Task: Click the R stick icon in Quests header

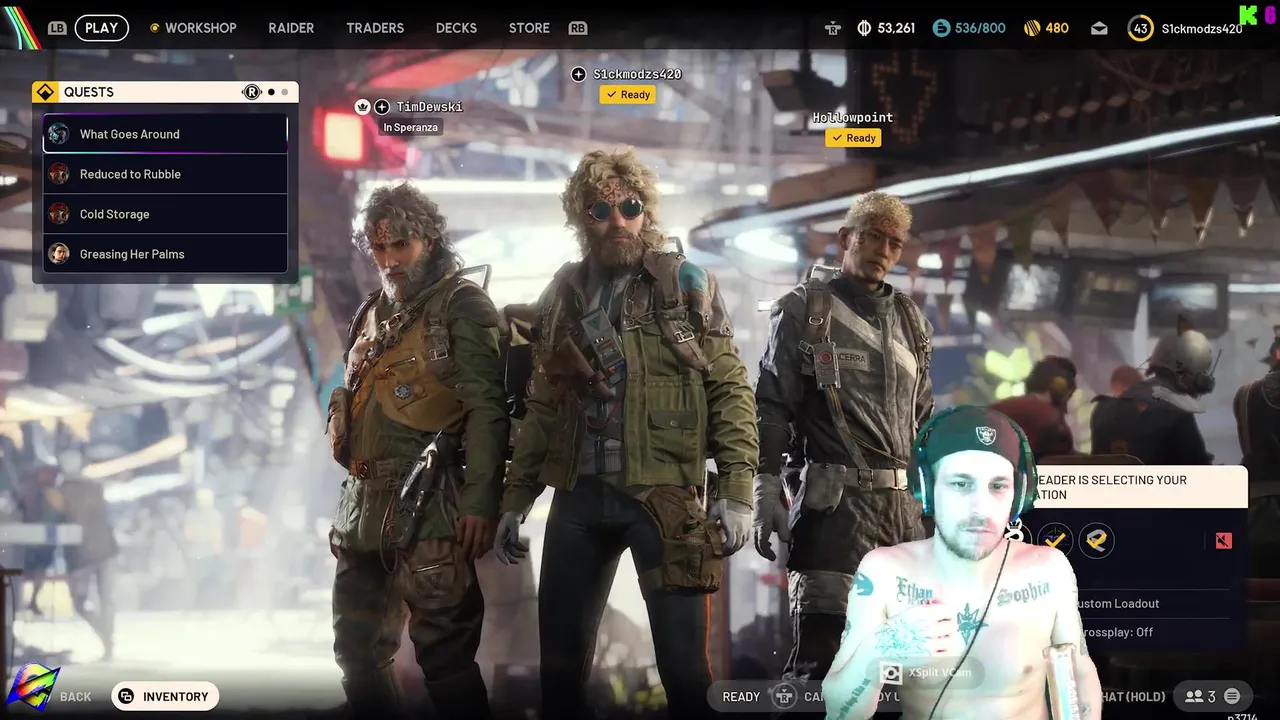Action: (252, 92)
